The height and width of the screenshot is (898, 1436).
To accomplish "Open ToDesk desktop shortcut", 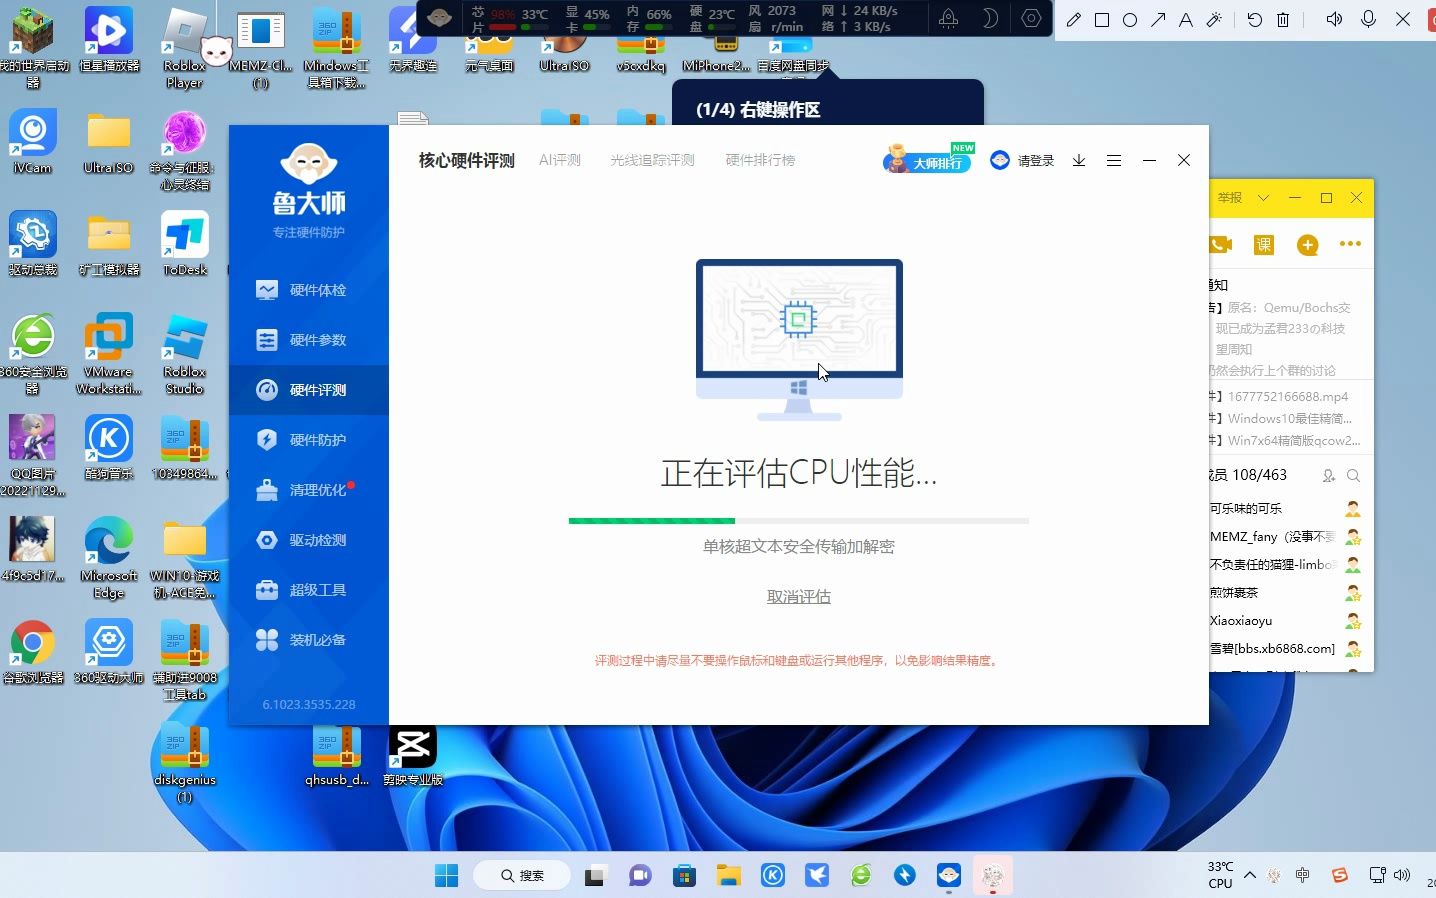I will [185, 244].
